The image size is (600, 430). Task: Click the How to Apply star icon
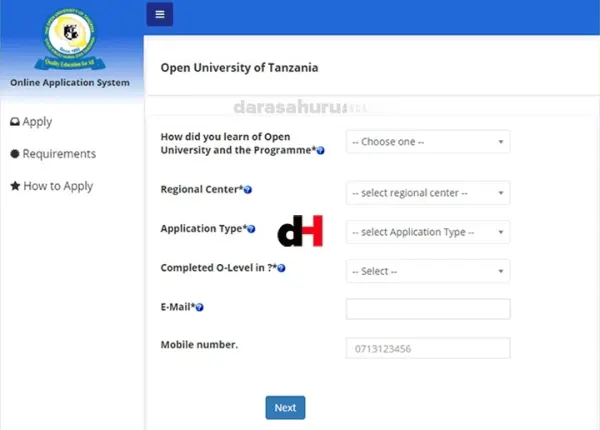click(x=15, y=186)
